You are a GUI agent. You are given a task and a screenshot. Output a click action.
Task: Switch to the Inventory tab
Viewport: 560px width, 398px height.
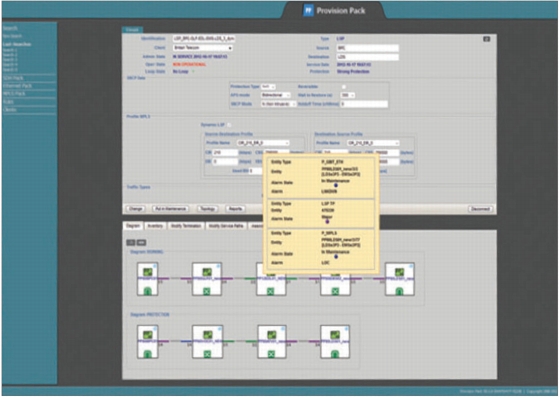point(155,226)
